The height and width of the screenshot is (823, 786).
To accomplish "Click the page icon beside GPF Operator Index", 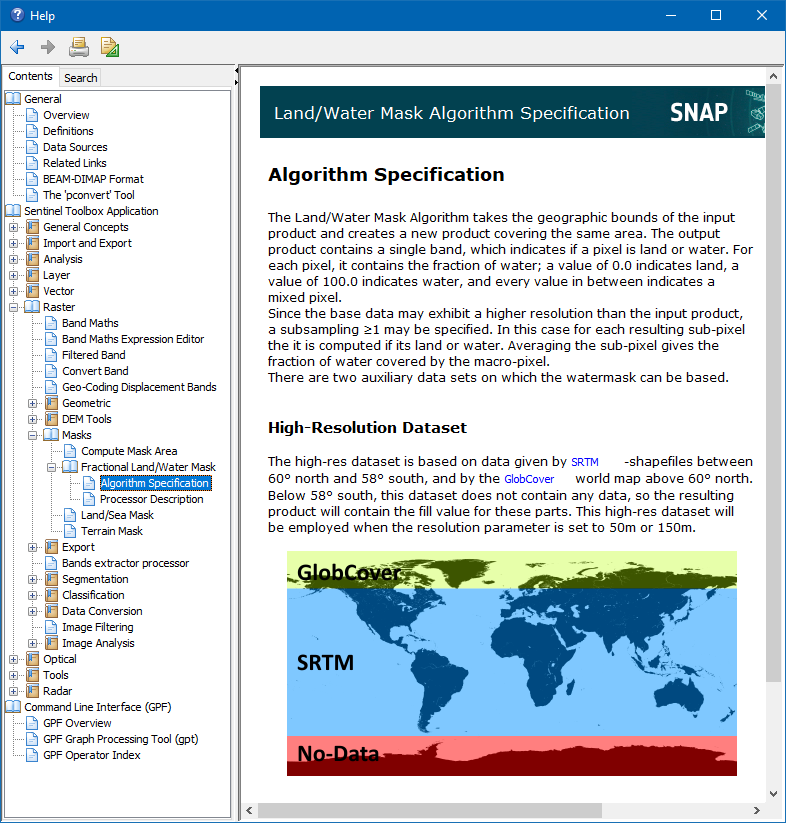I will click(x=32, y=755).
